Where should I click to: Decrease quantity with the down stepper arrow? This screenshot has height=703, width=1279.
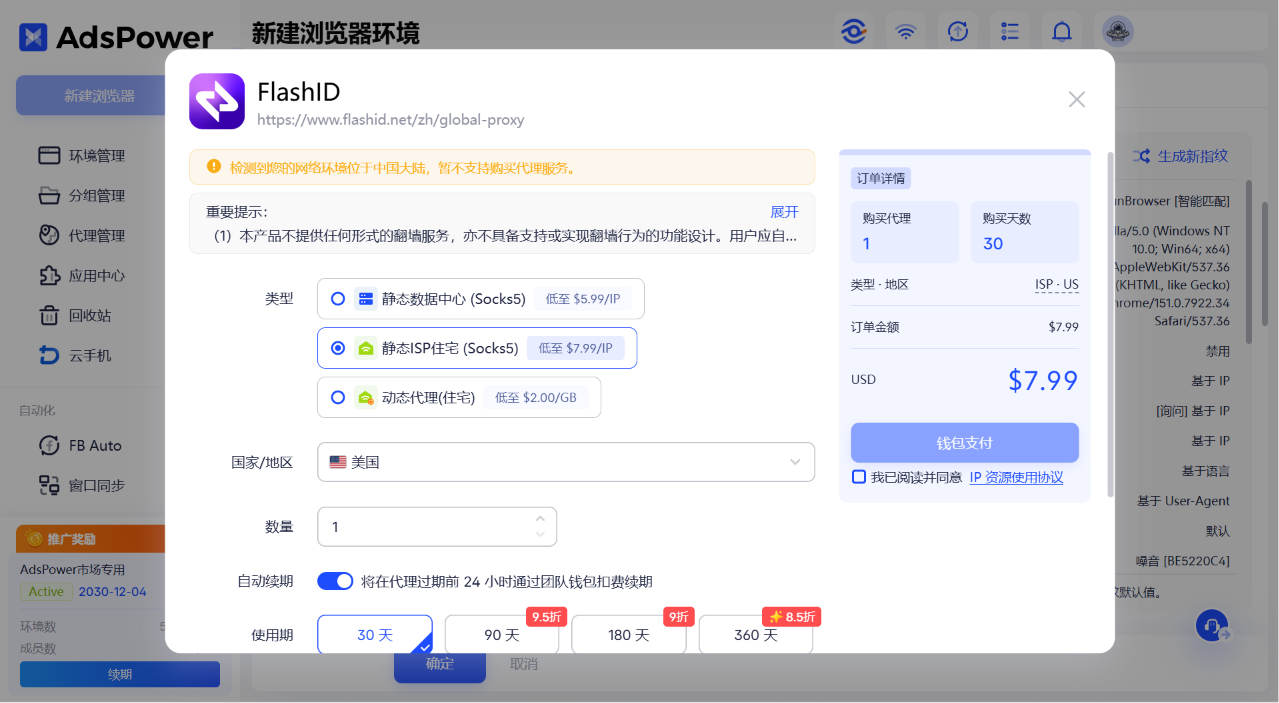(x=540, y=535)
